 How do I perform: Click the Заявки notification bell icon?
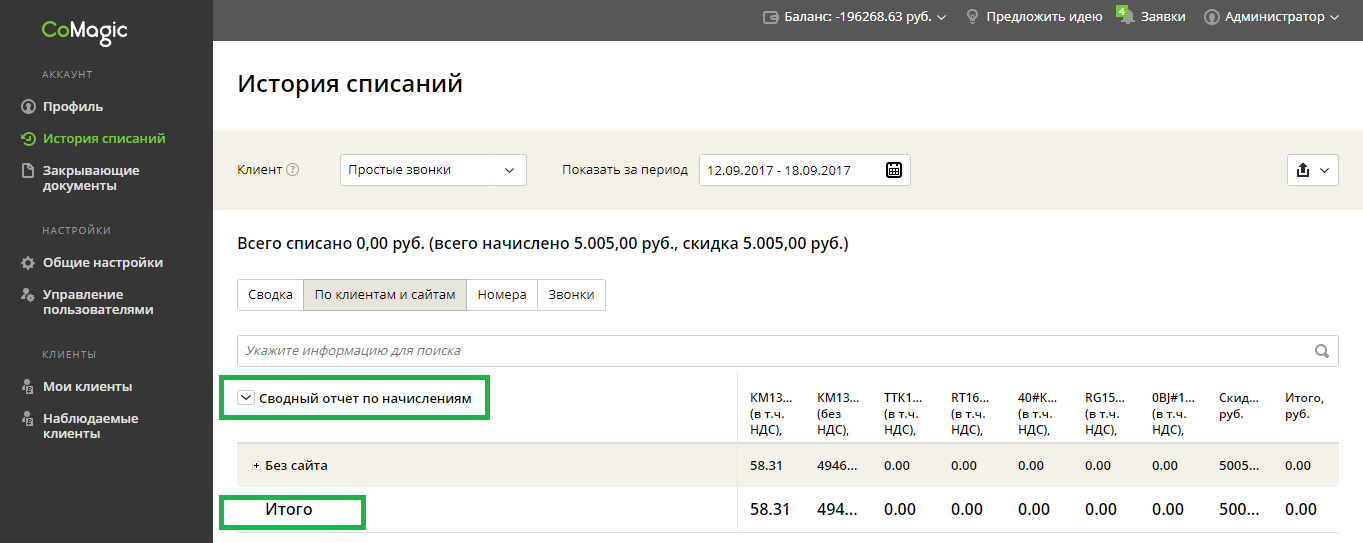click(x=1126, y=17)
